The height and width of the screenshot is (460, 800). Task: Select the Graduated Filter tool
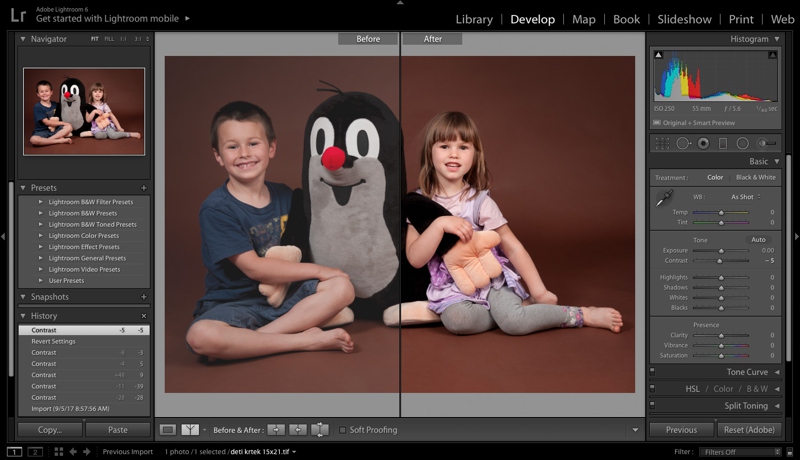[x=723, y=144]
